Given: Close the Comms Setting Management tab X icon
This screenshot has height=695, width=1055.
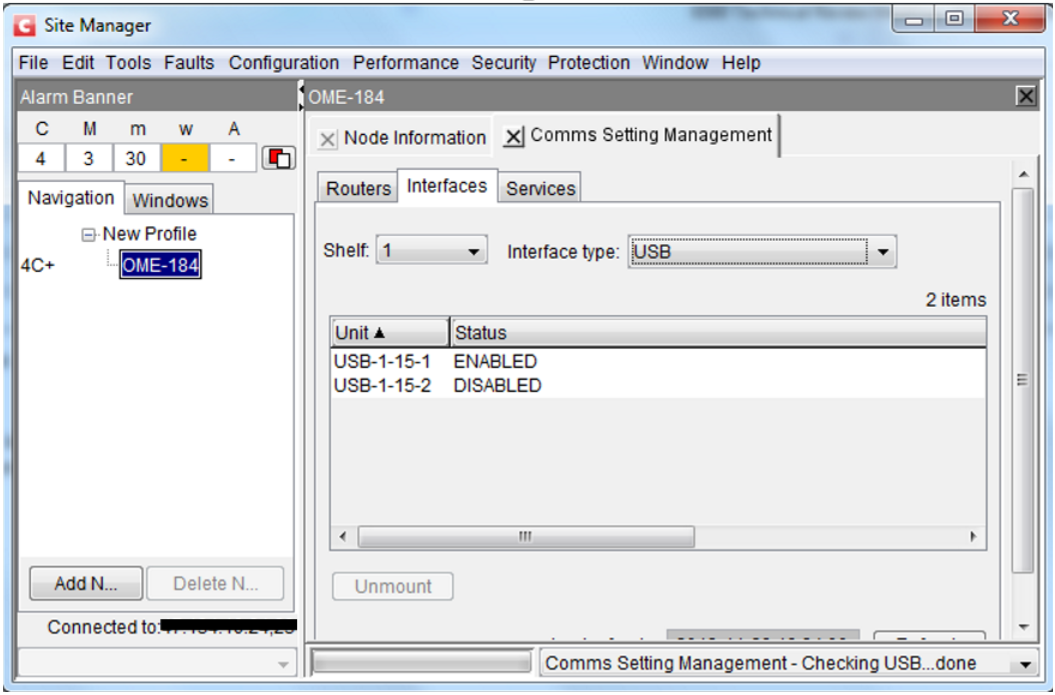Looking at the screenshot, I should pyautogui.click(x=513, y=136).
